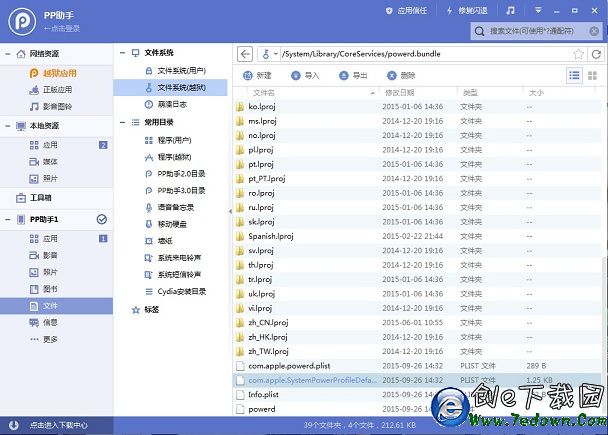Click the lightning repair option in title bar
The width and height of the screenshot is (608, 435).
pos(467,11)
